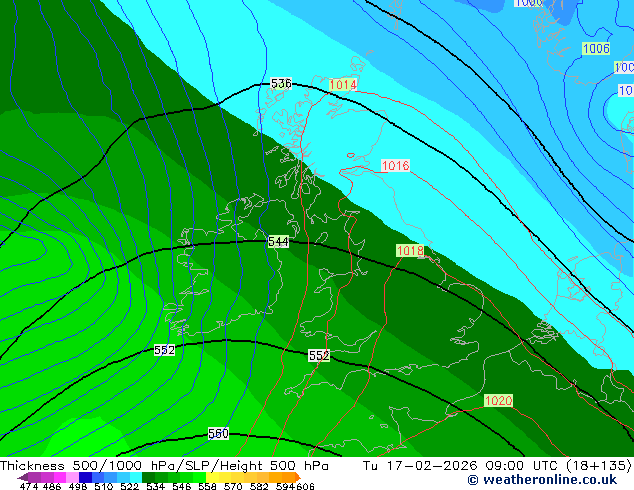Viewport: 634px width, 490px height.
Task: Click the 558 legend scale value
Action: point(207,486)
